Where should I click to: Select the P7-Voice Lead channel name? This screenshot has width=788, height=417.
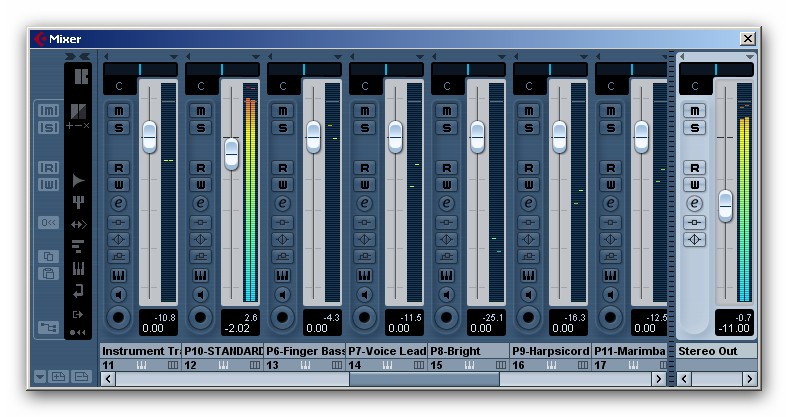pyautogui.click(x=386, y=351)
